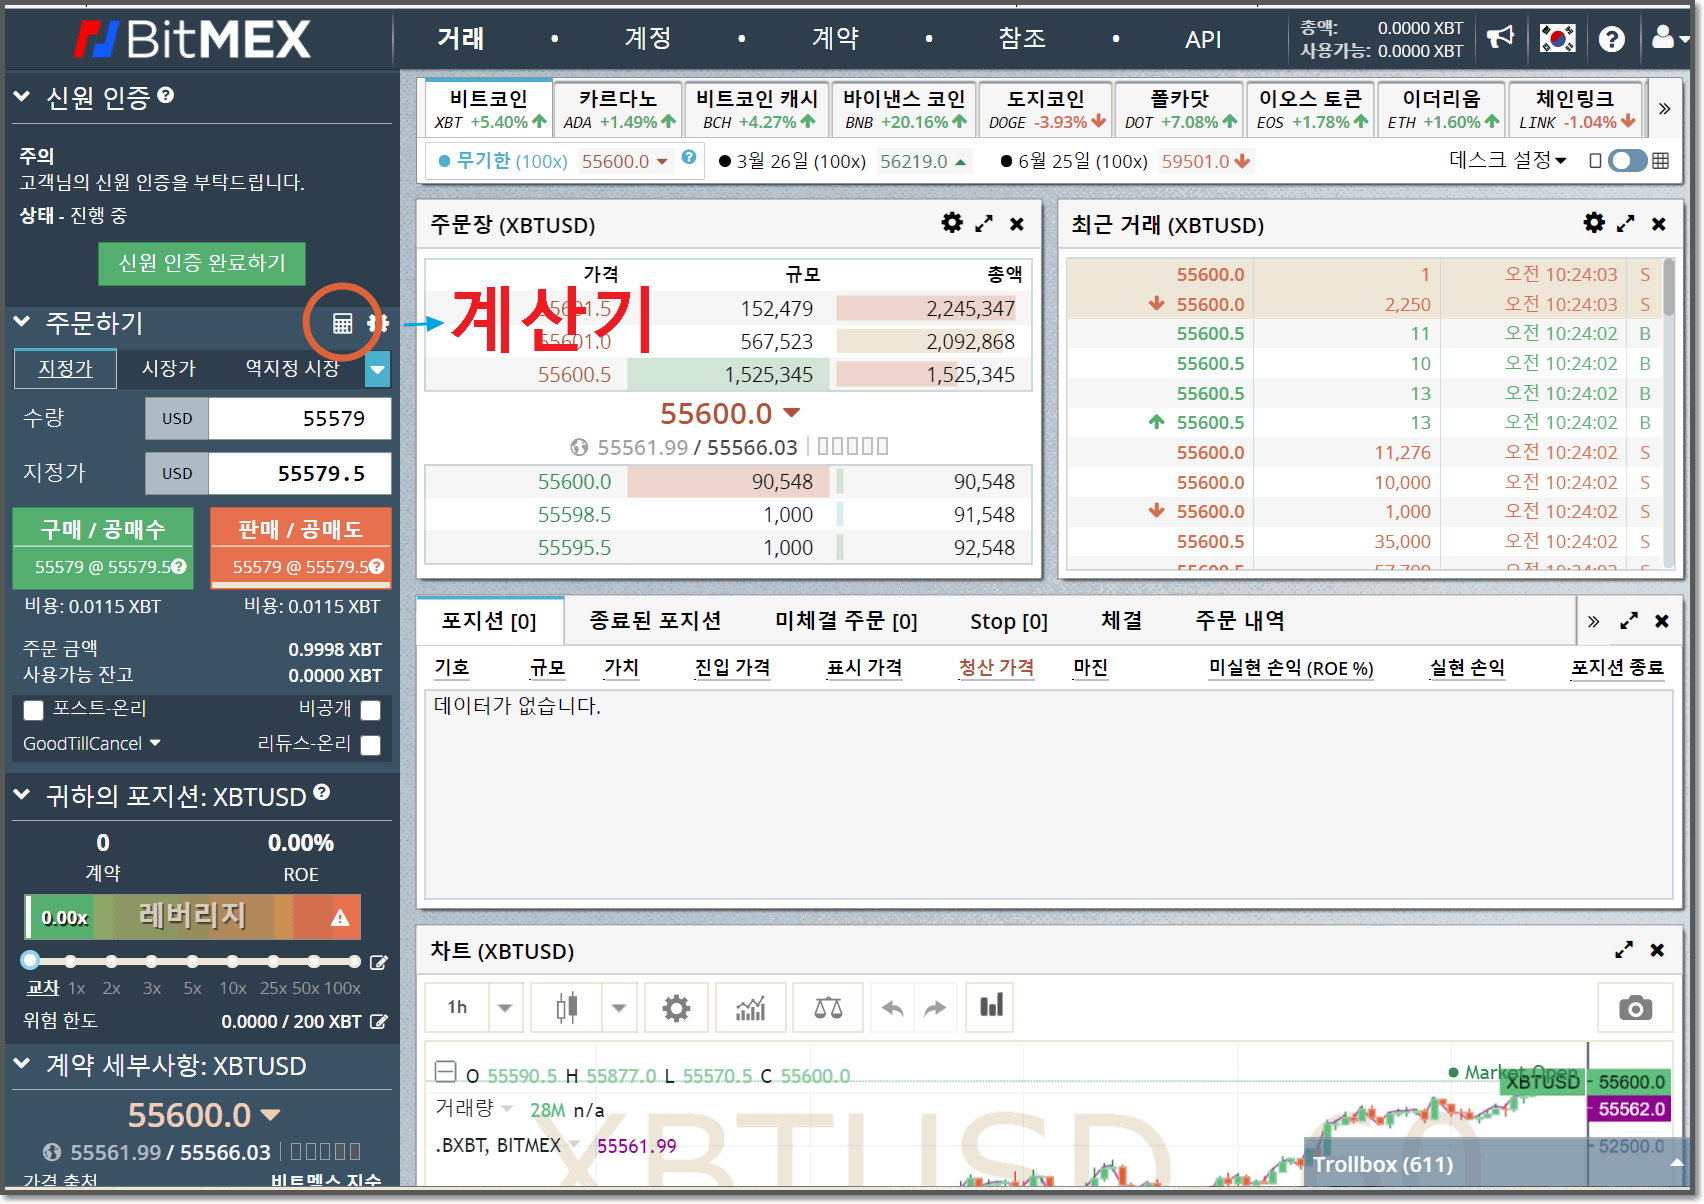Enable 비공개 hidden order checkbox
Image resolution: width=1704 pixels, height=1204 pixels.
click(x=371, y=710)
